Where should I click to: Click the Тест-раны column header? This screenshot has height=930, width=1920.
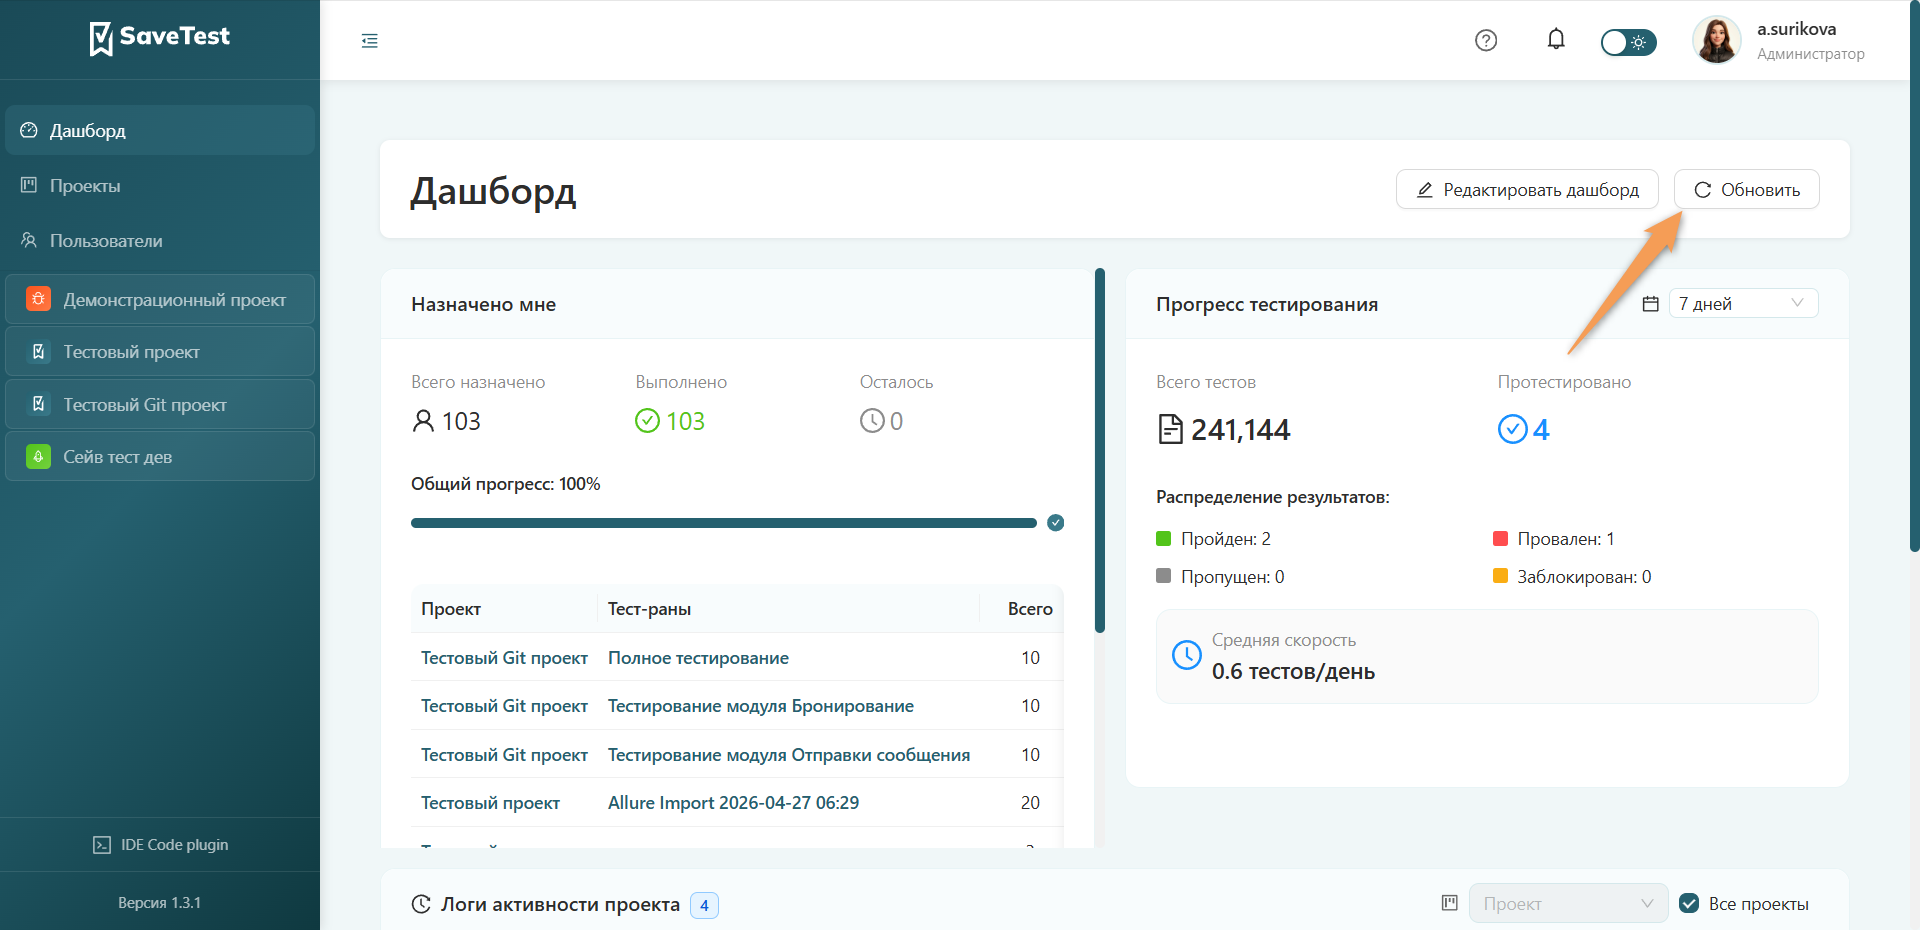[788, 609]
